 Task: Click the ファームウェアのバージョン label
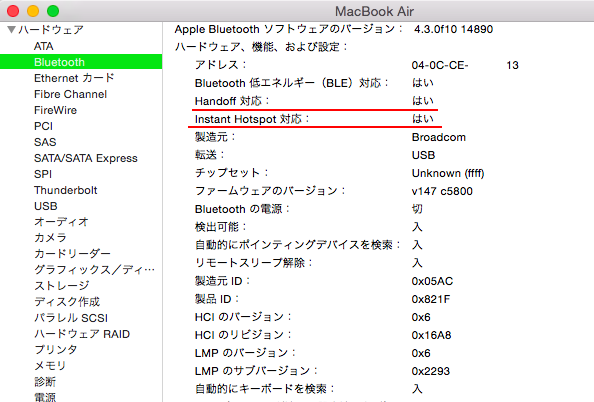tap(270, 191)
